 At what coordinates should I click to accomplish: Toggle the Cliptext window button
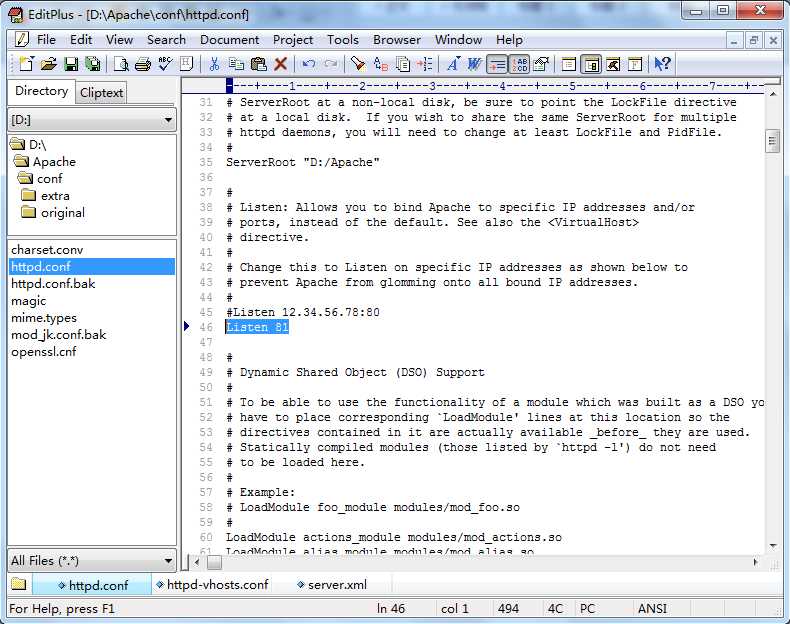(569, 64)
